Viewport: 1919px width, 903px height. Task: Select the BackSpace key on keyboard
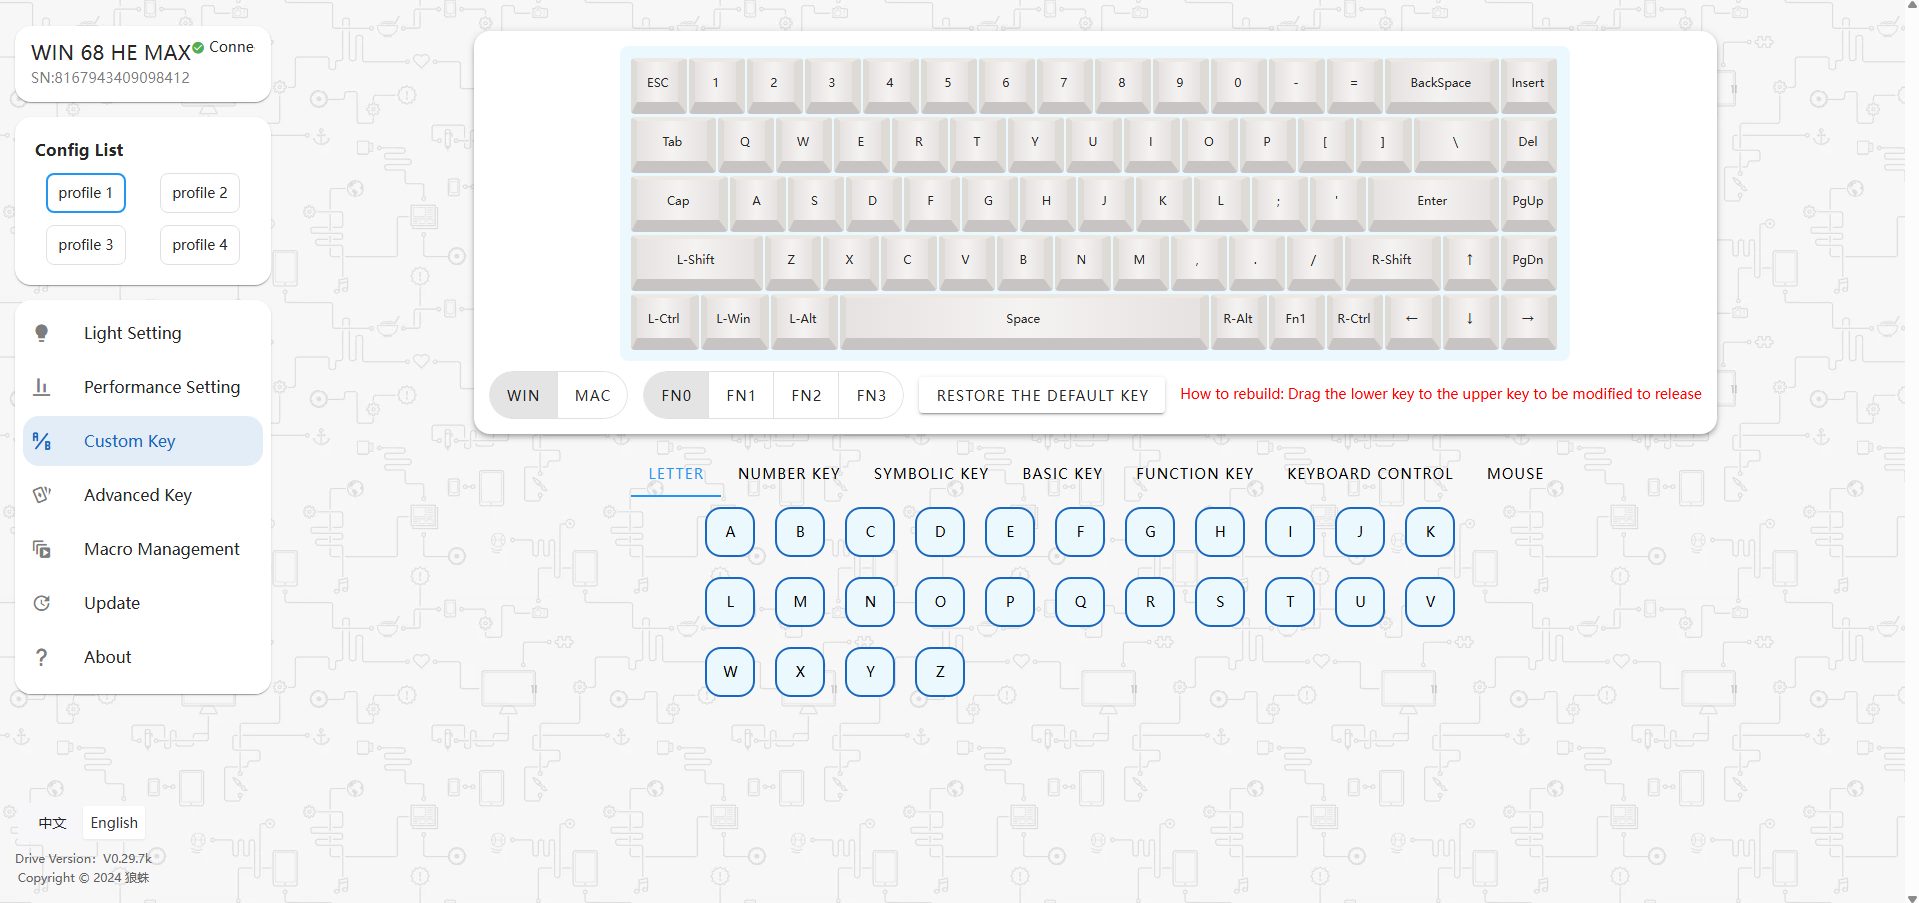click(x=1440, y=83)
